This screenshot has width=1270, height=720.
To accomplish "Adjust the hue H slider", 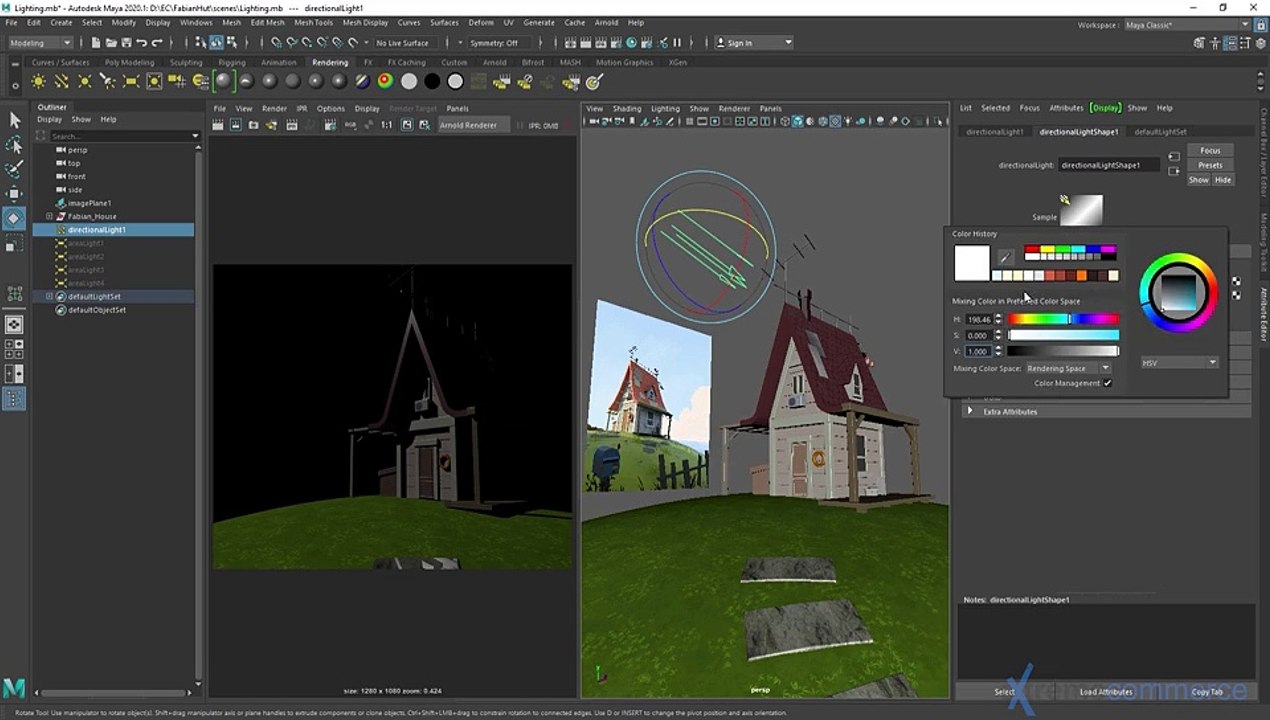I will pyautogui.click(x=1063, y=319).
